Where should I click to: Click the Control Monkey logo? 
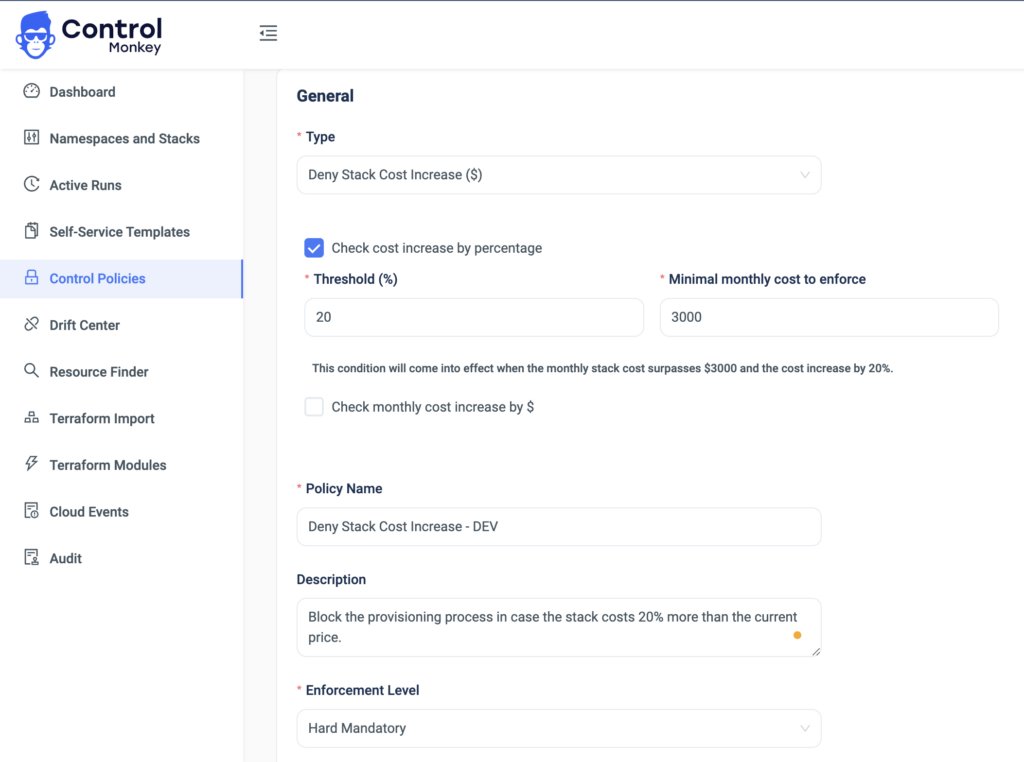(89, 35)
